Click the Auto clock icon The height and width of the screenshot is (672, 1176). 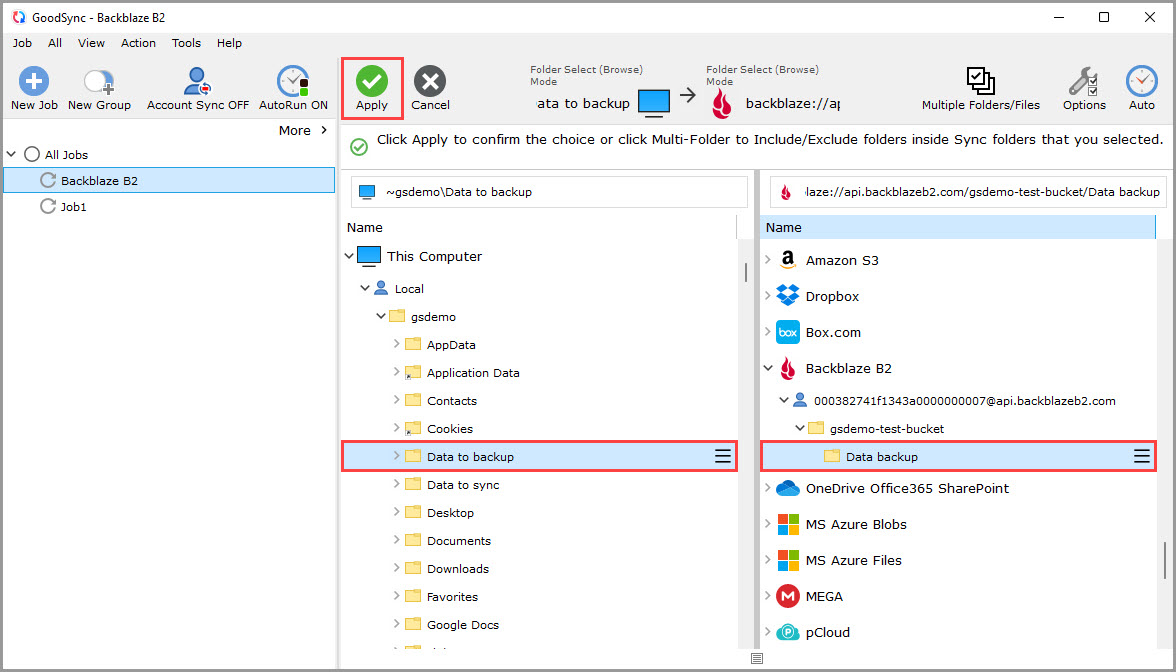1142,81
